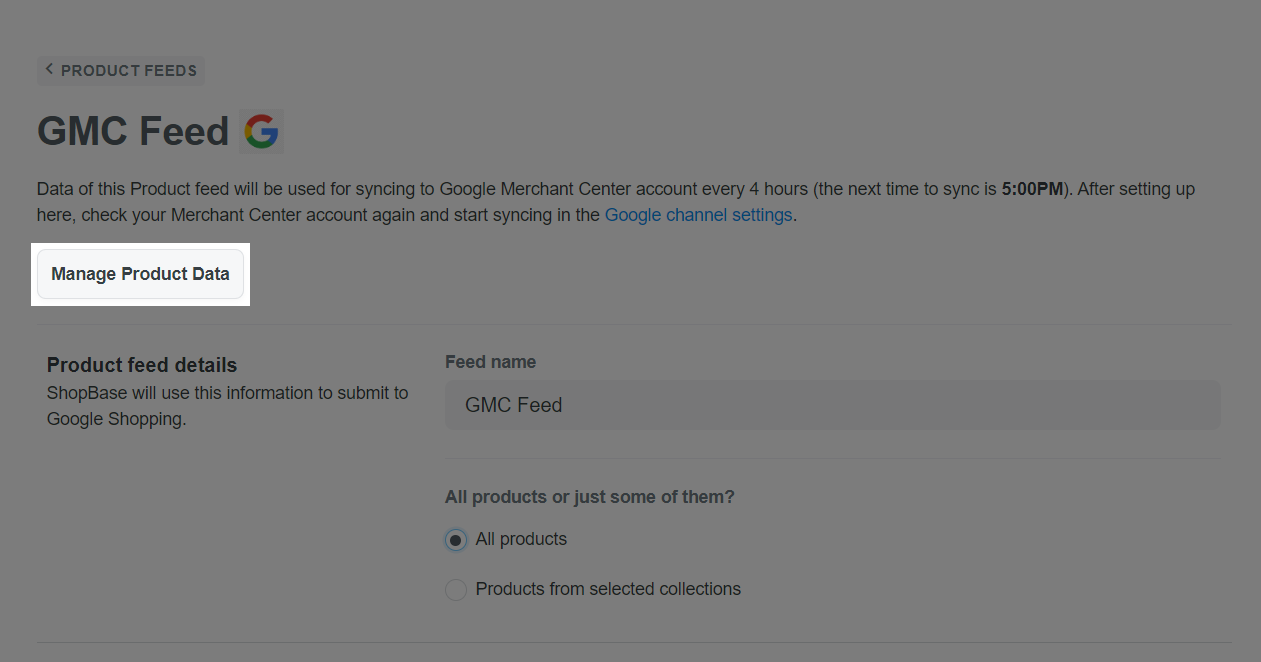Image resolution: width=1261 pixels, height=662 pixels.
Task: Select the All products option
Action: coord(456,540)
